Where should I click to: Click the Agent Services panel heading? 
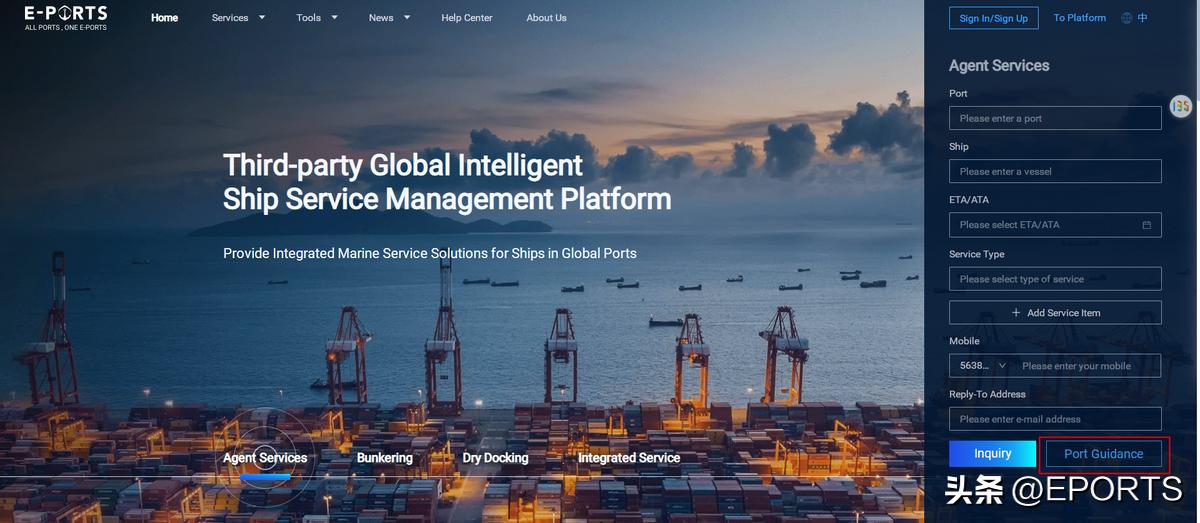999,66
